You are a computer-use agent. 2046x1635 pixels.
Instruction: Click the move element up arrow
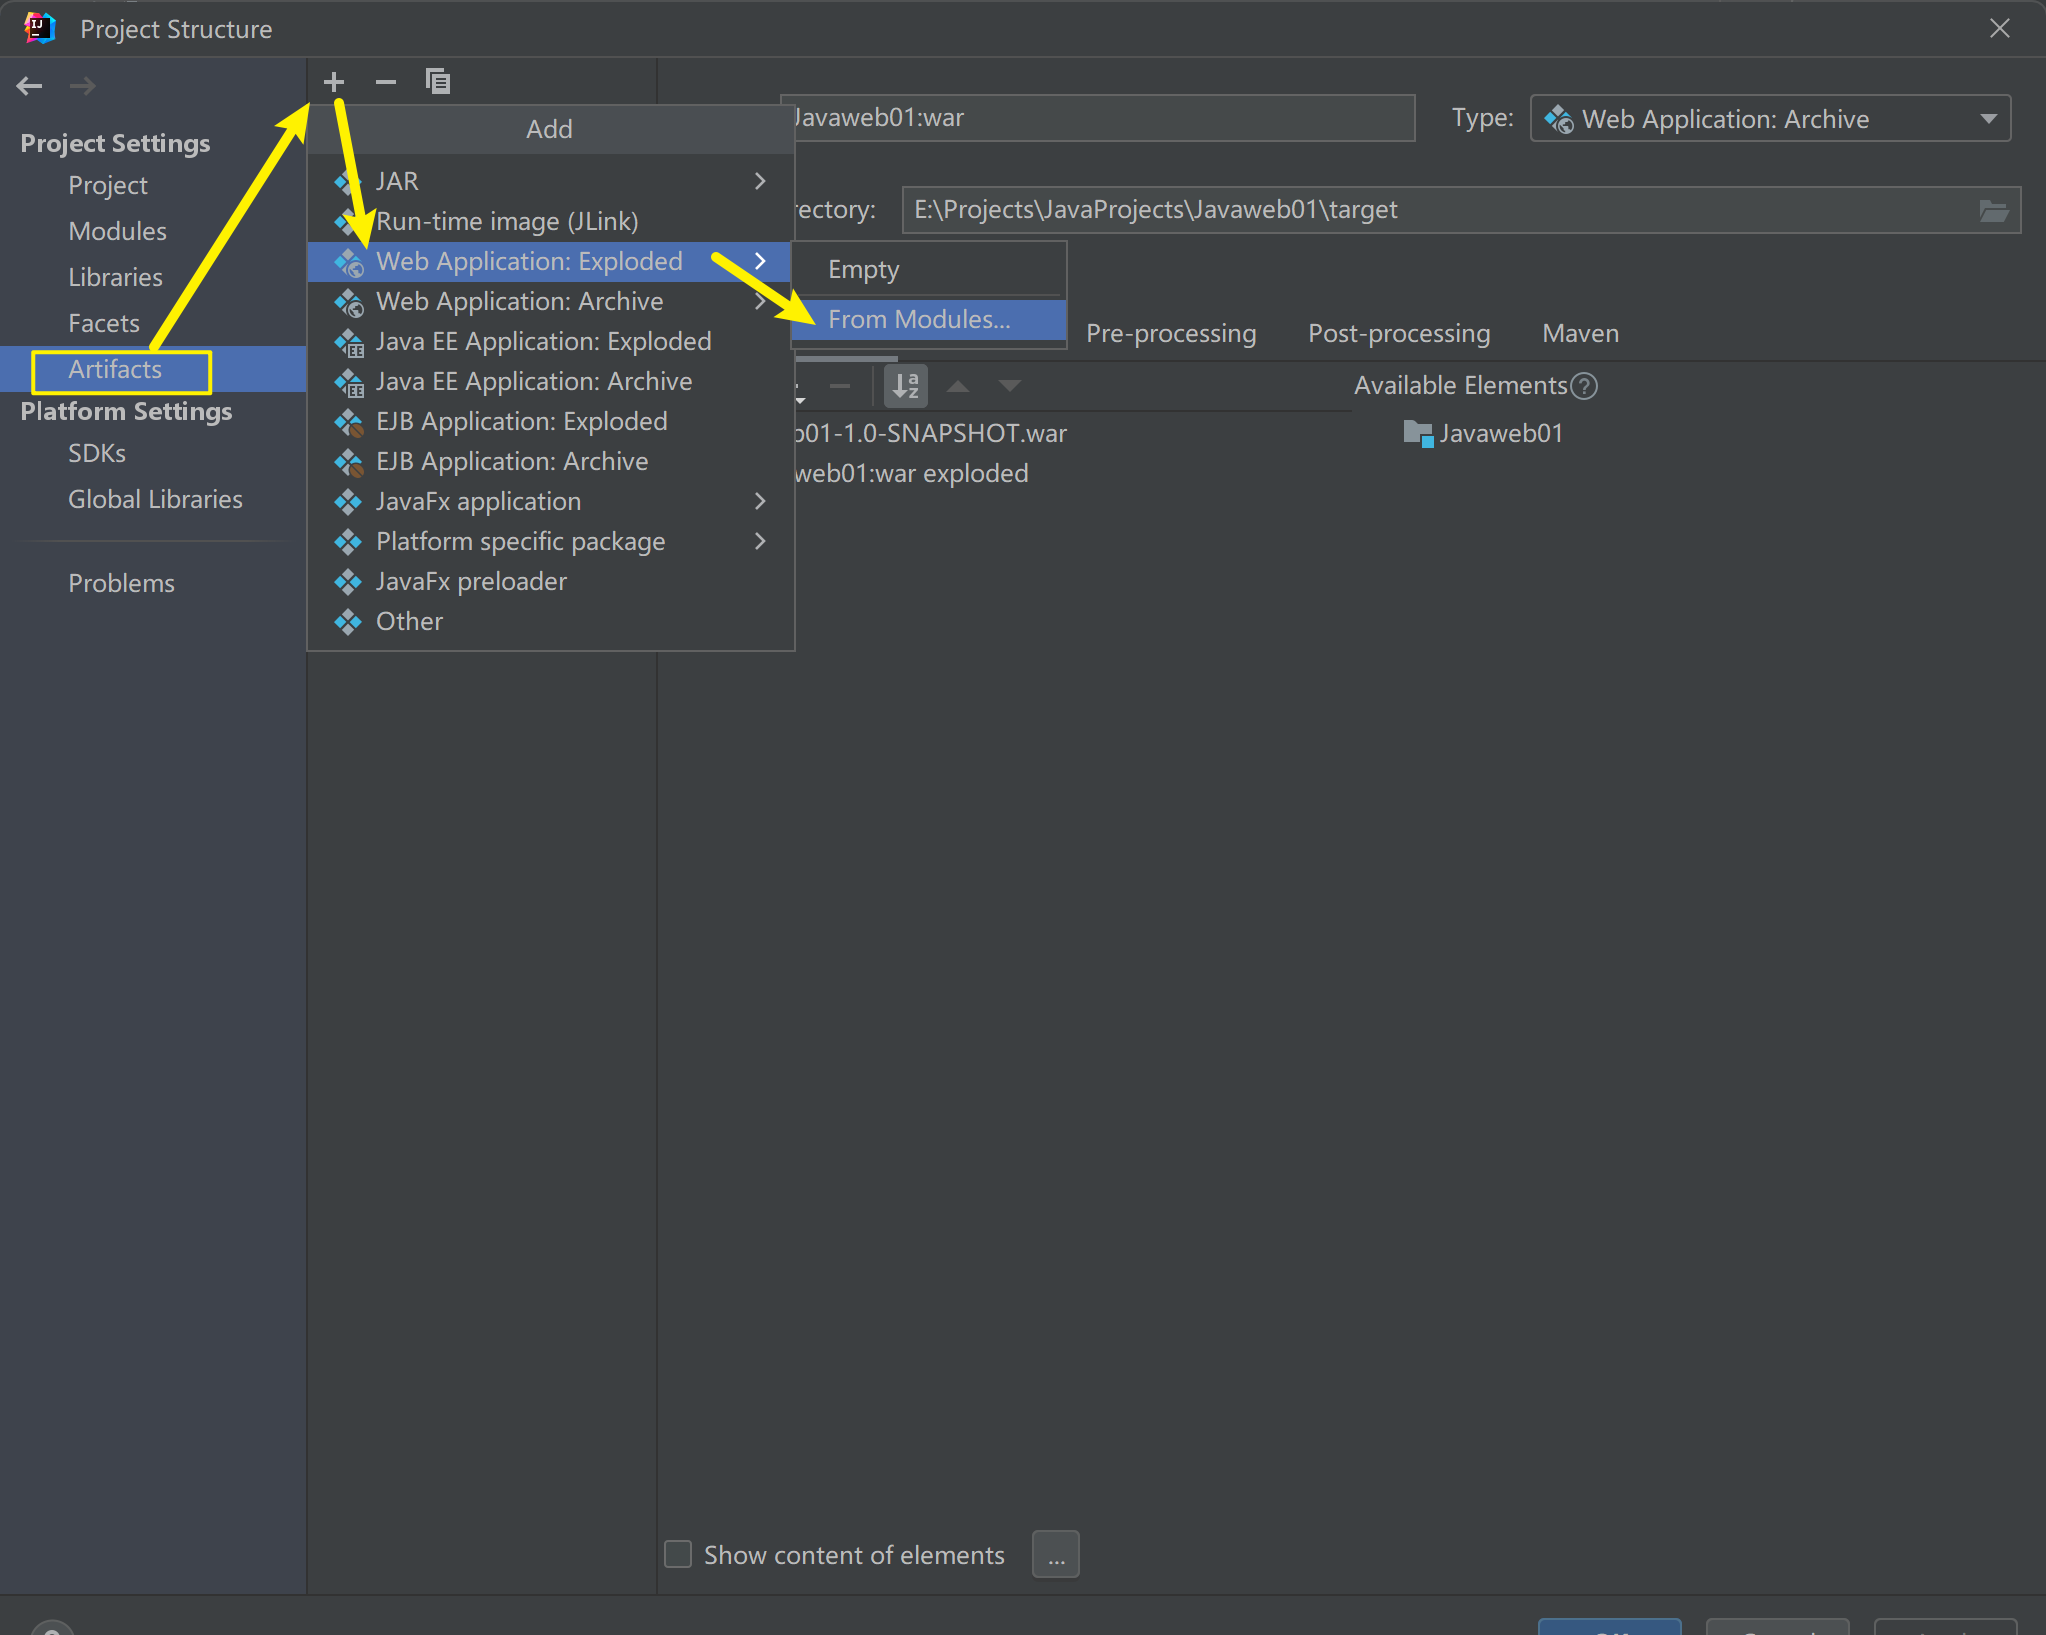pos(958,386)
